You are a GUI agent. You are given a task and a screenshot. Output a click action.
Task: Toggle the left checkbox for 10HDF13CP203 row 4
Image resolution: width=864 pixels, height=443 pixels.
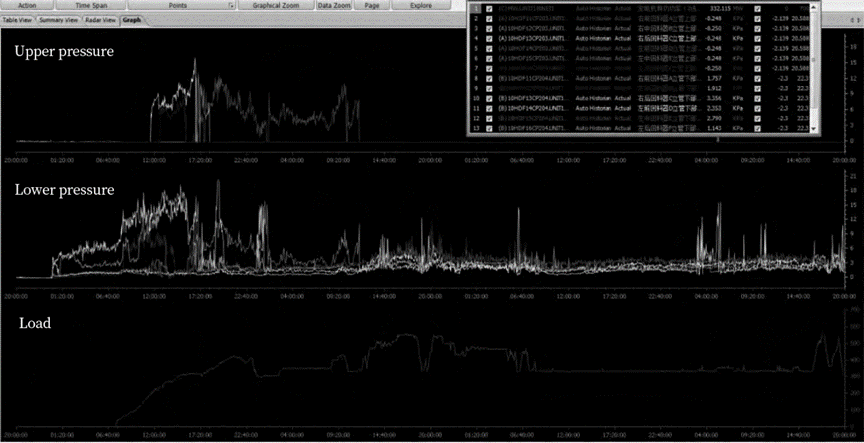[x=489, y=39]
